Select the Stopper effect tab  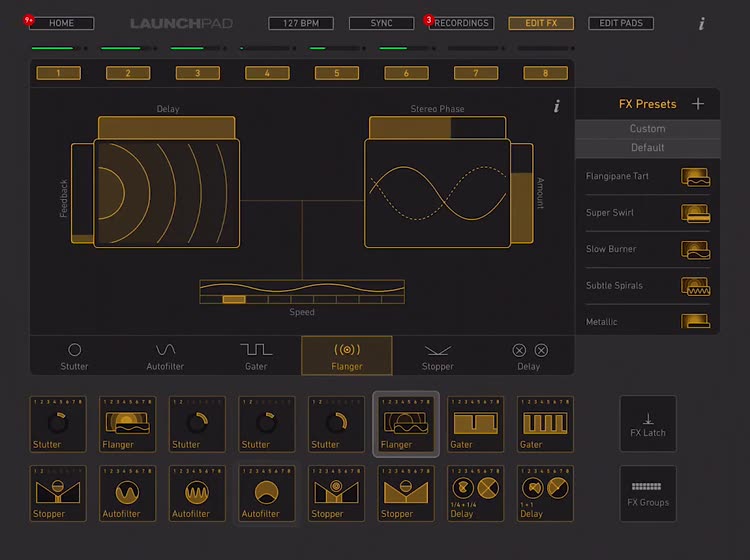tap(438, 356)
